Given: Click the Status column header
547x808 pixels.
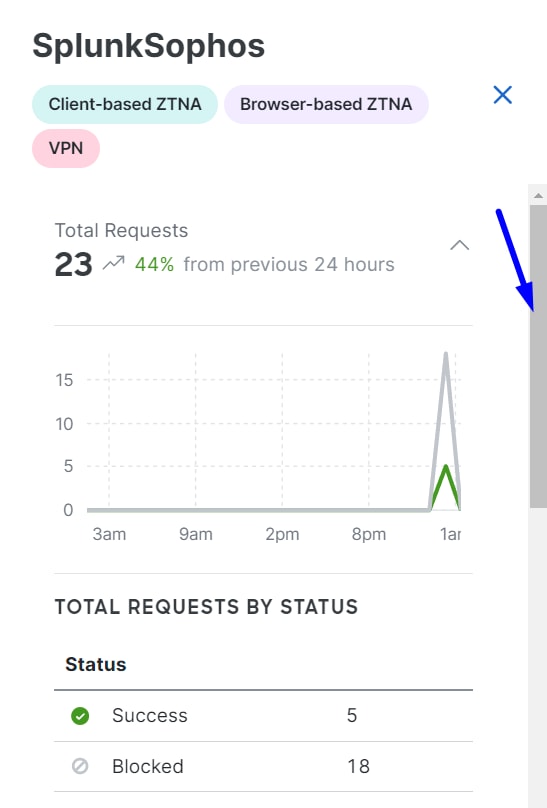Looking at the screenshot, I should [x=96, y=664].
